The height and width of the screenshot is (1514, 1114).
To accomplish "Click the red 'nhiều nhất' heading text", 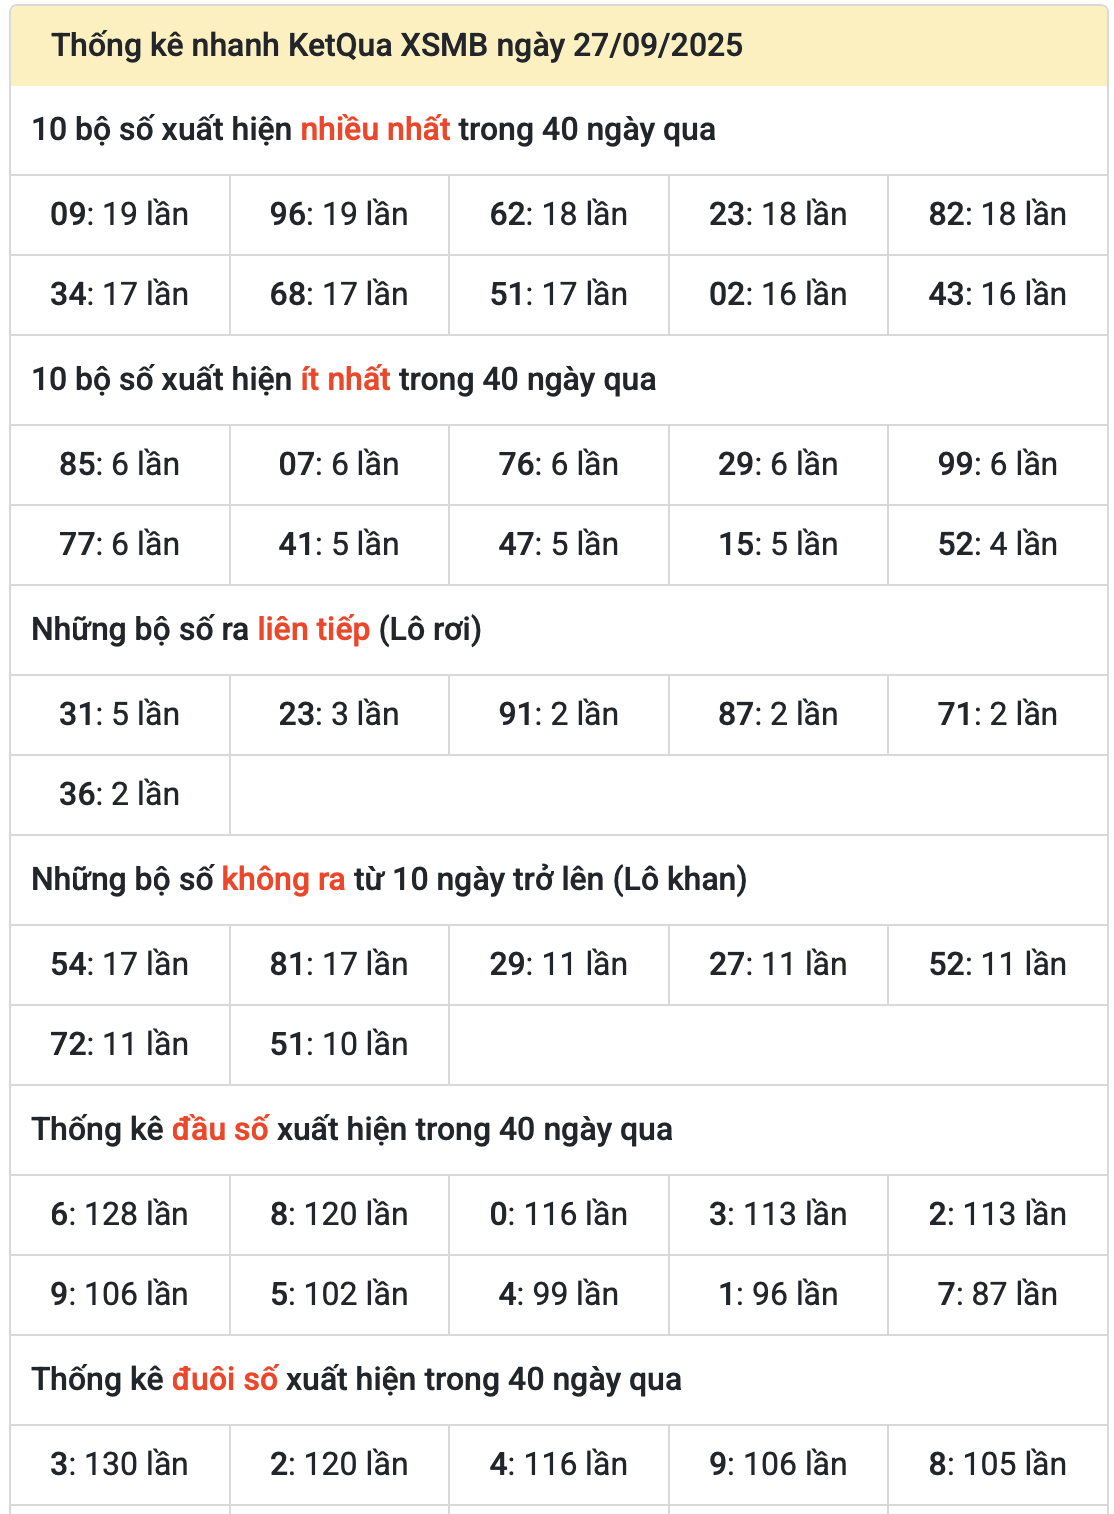I will click(375, 130).
